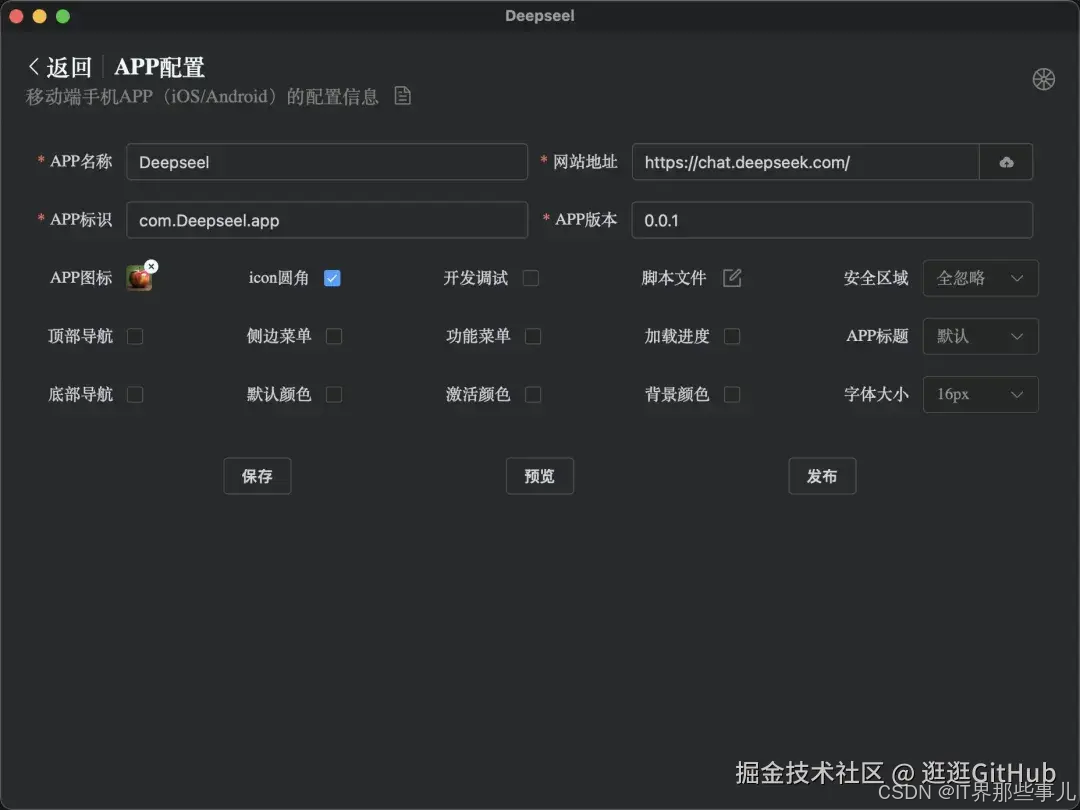Focus the APP版本 field showing 0.0.1
1080x810 pixels.
pos(832,220)
